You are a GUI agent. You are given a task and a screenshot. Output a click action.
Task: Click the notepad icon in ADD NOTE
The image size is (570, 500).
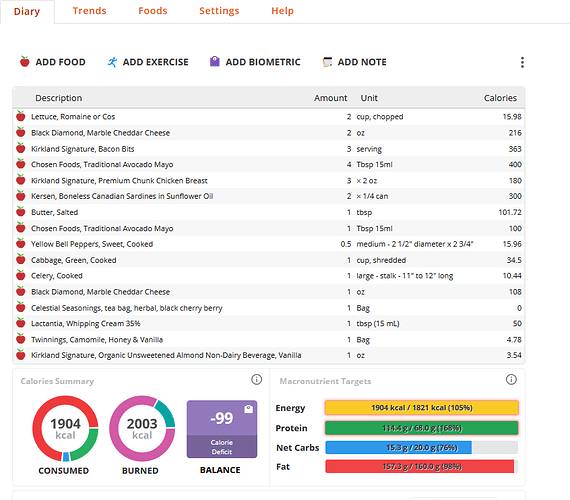327,62
